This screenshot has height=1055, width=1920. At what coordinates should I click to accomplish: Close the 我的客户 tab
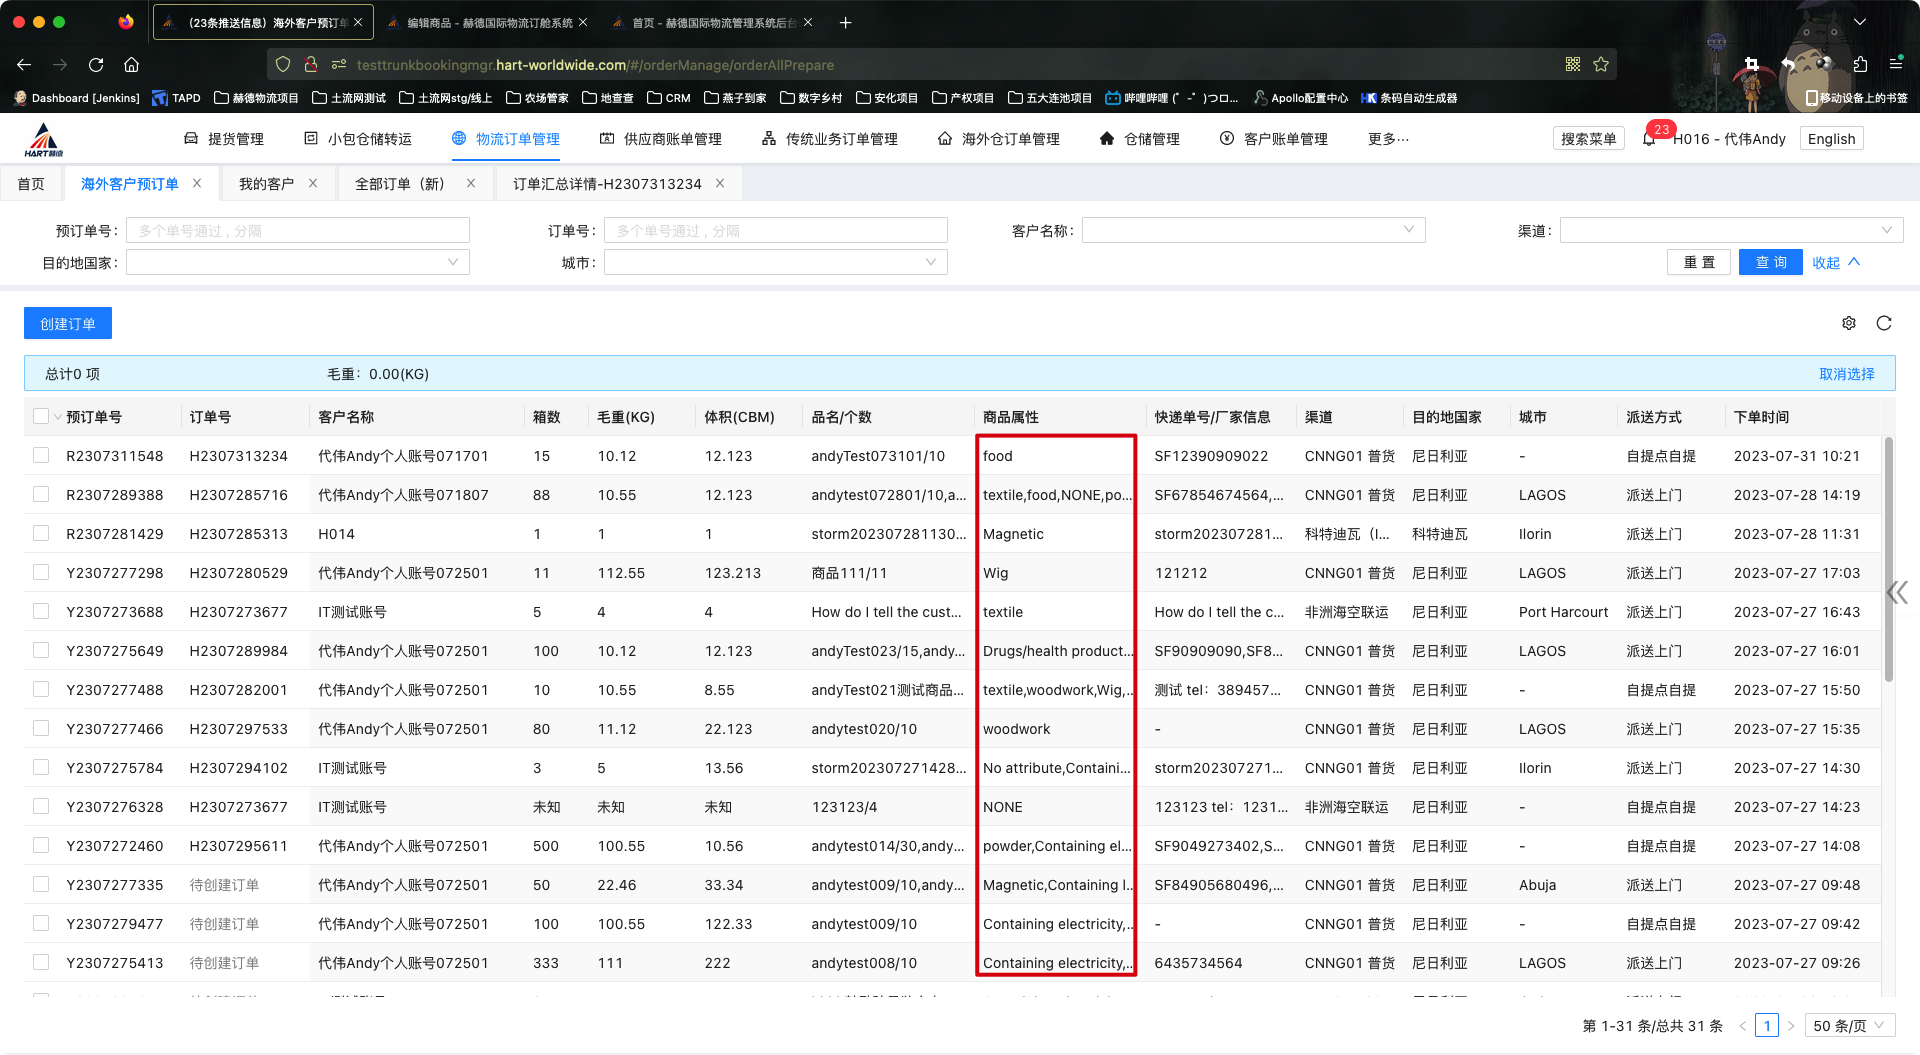(x=313, y=183)
